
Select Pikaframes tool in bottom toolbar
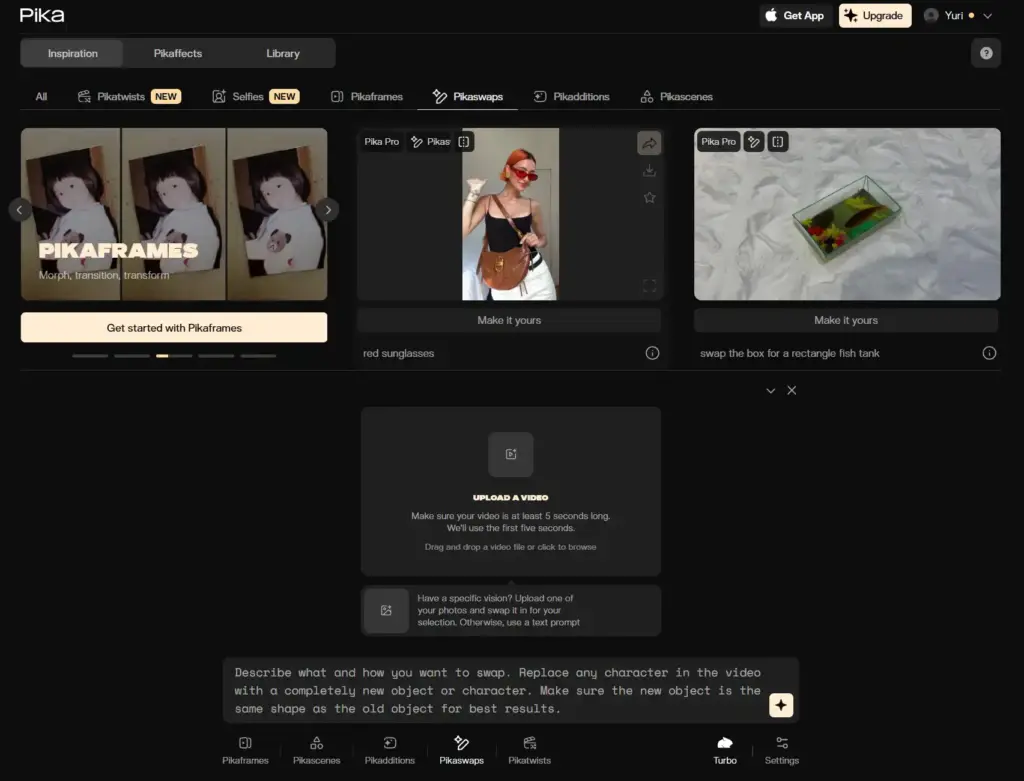[x=245, y=750]
